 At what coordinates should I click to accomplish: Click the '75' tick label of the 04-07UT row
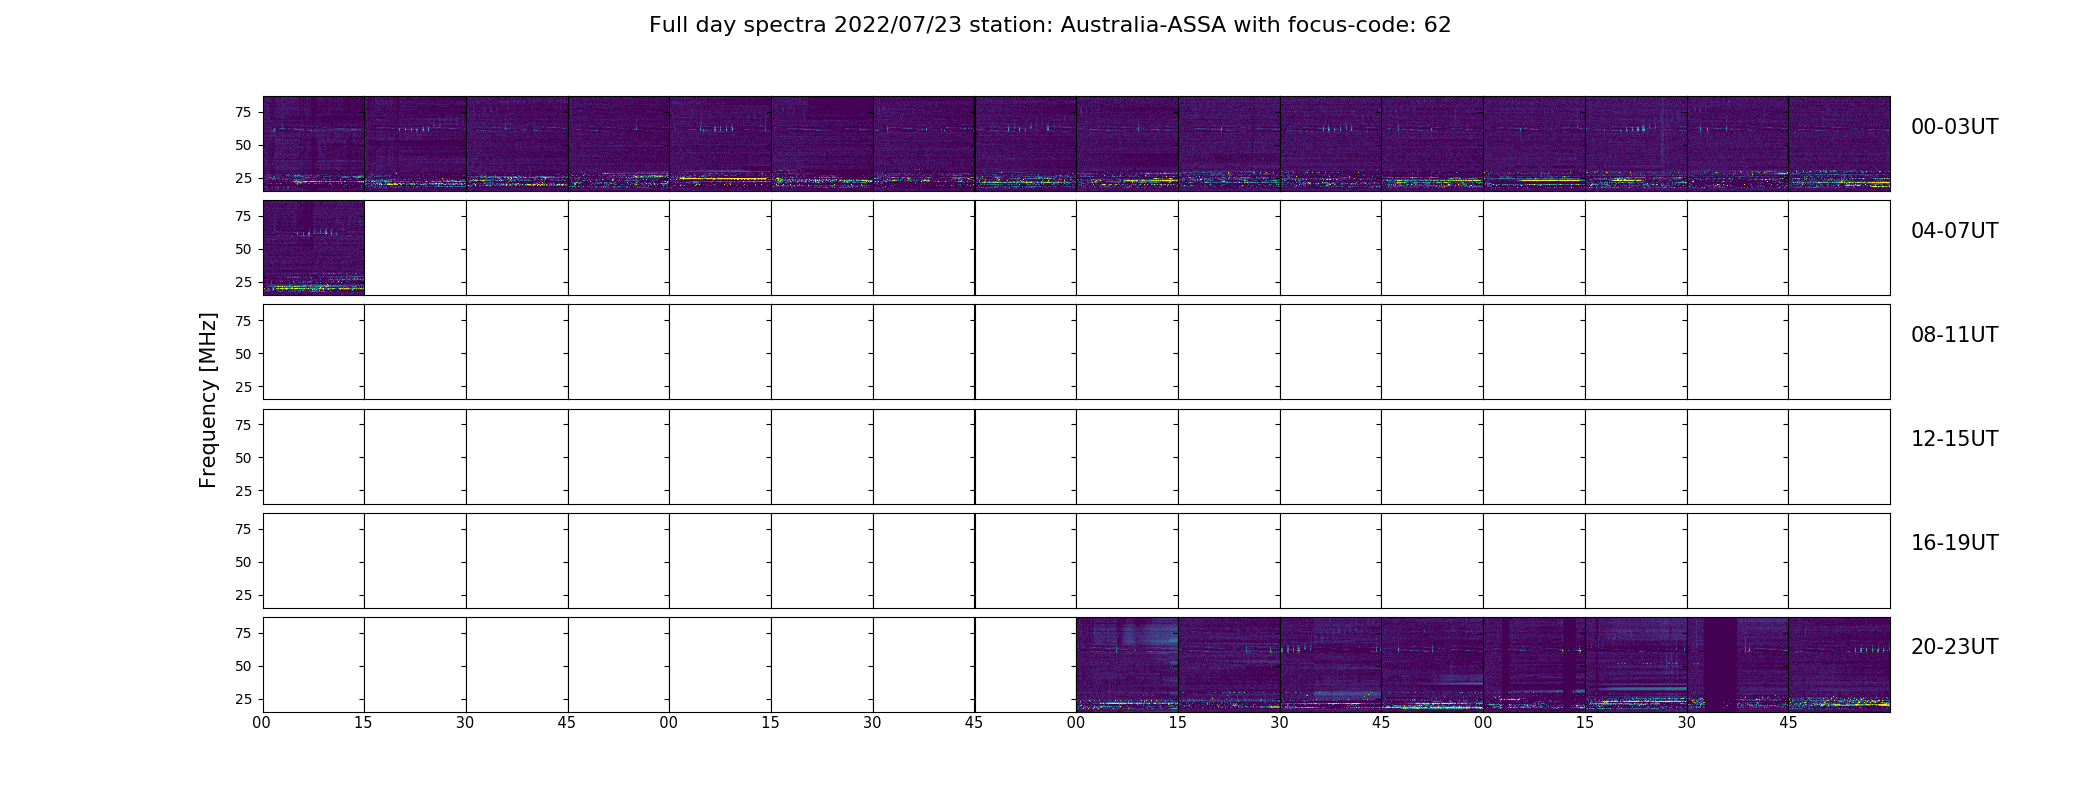pos(243,216)
